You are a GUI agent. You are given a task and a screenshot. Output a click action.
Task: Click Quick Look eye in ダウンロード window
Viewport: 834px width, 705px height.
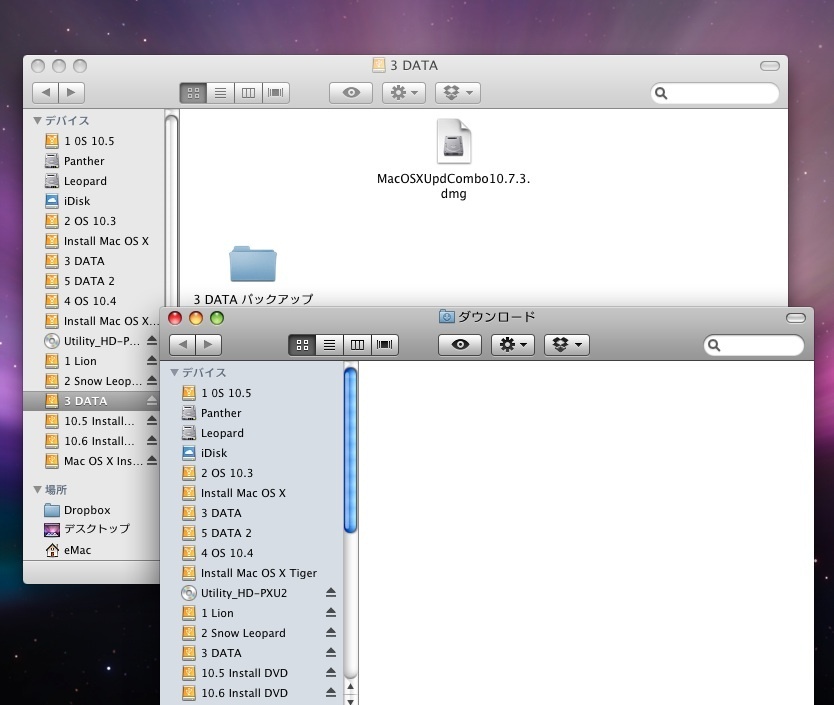tap(460, 345)
